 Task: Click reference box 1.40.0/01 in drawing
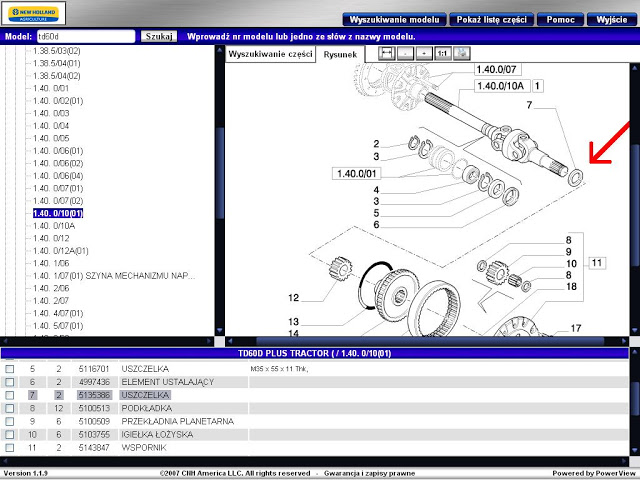(x=359, y=173)
